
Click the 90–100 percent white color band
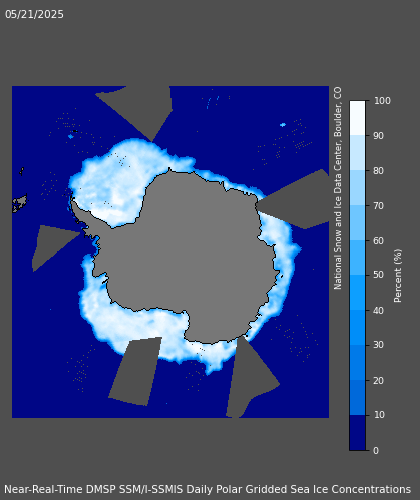click(357, 118)
